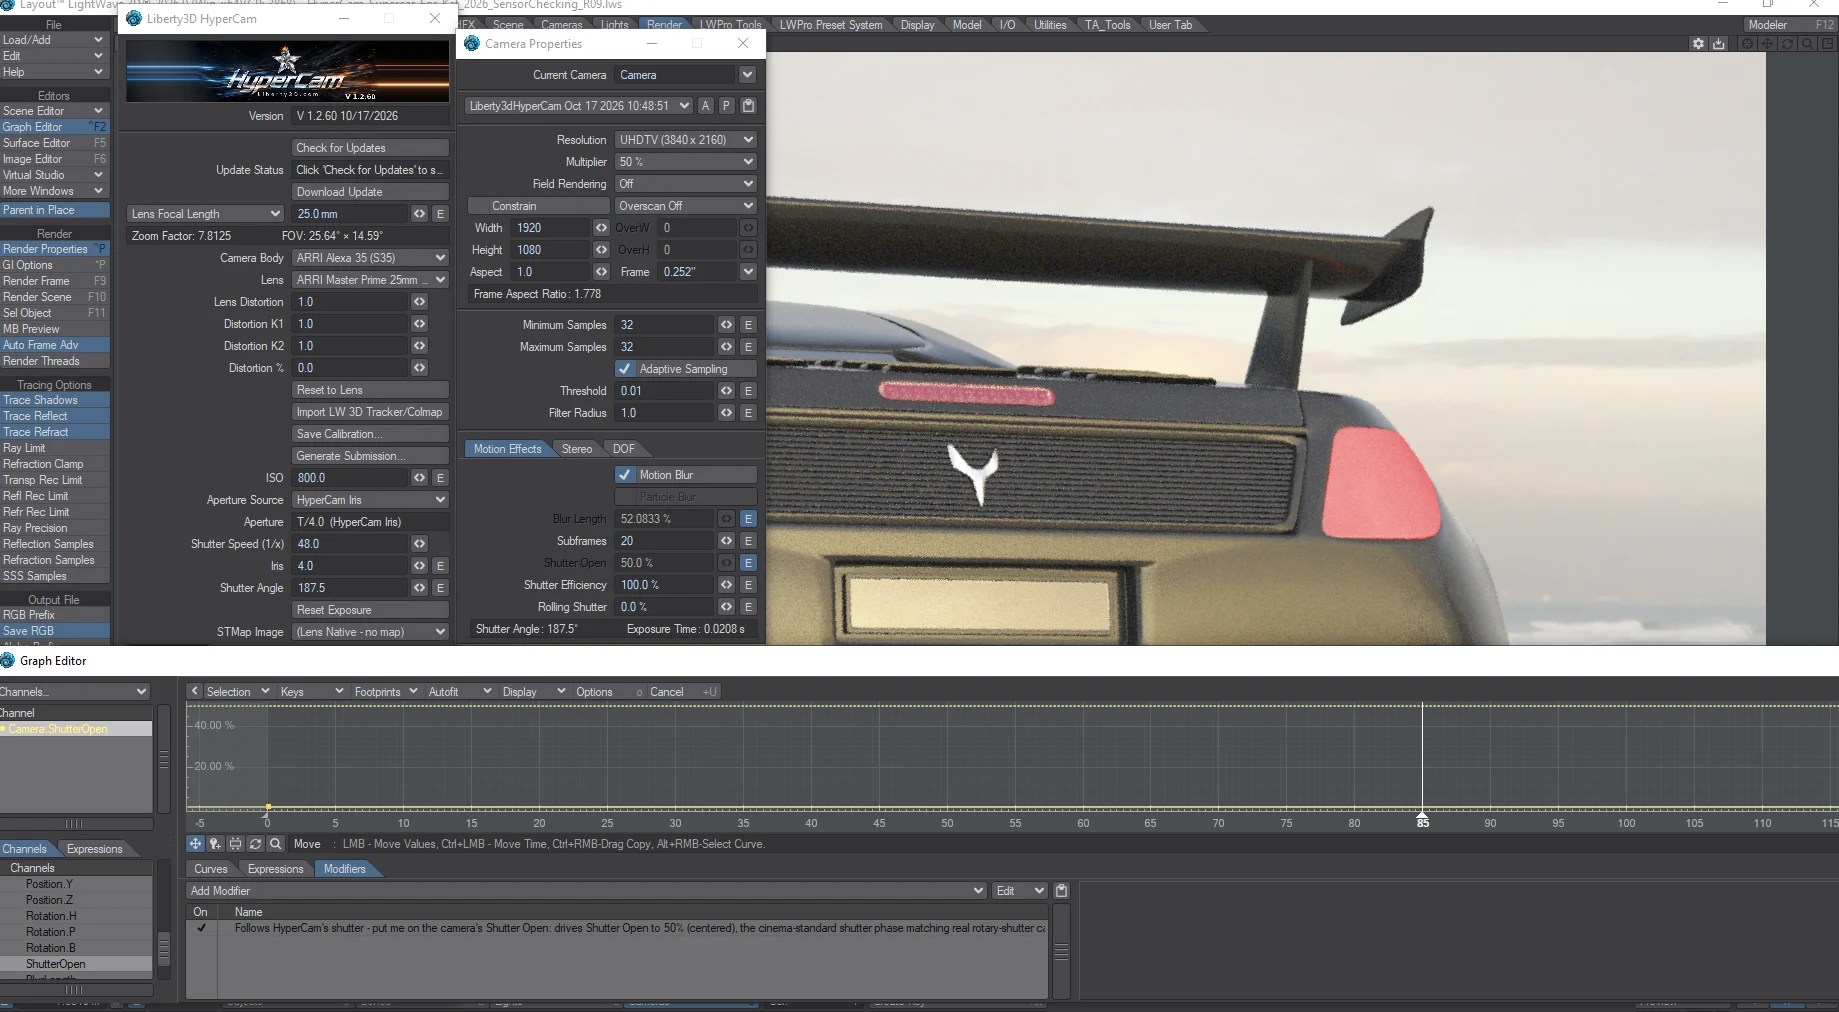Toggle Trace Reflect option
Screen dimensions: 1839x1012
(55, 416)
